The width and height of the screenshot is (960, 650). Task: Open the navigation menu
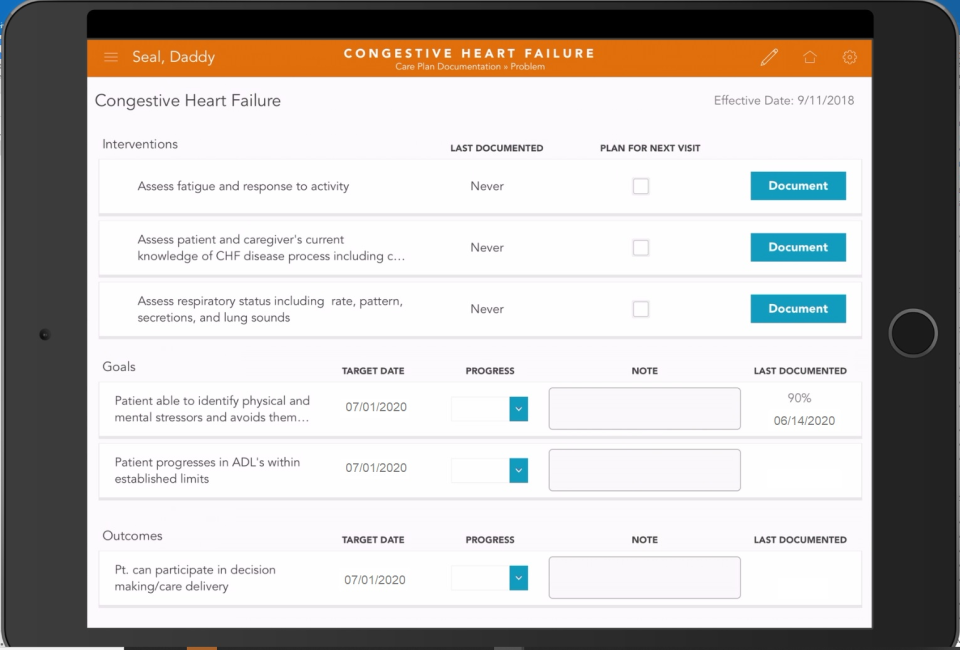coord(111,57)
